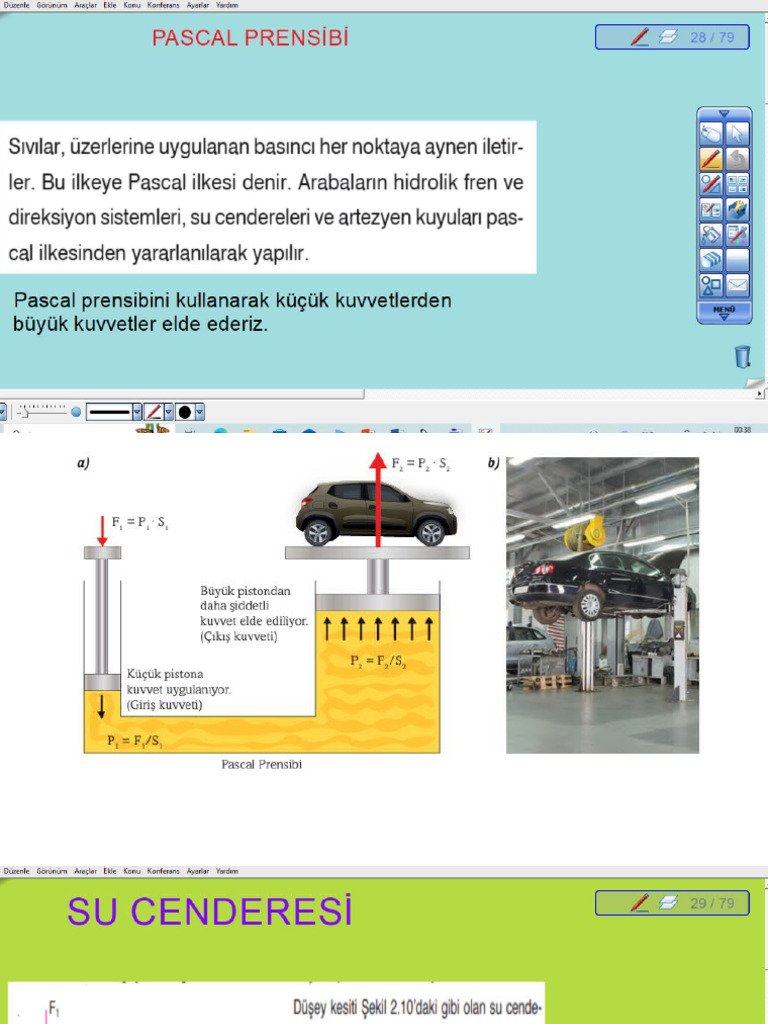
Task: Click the black circle fill color swatch
Action: point(185,412)
